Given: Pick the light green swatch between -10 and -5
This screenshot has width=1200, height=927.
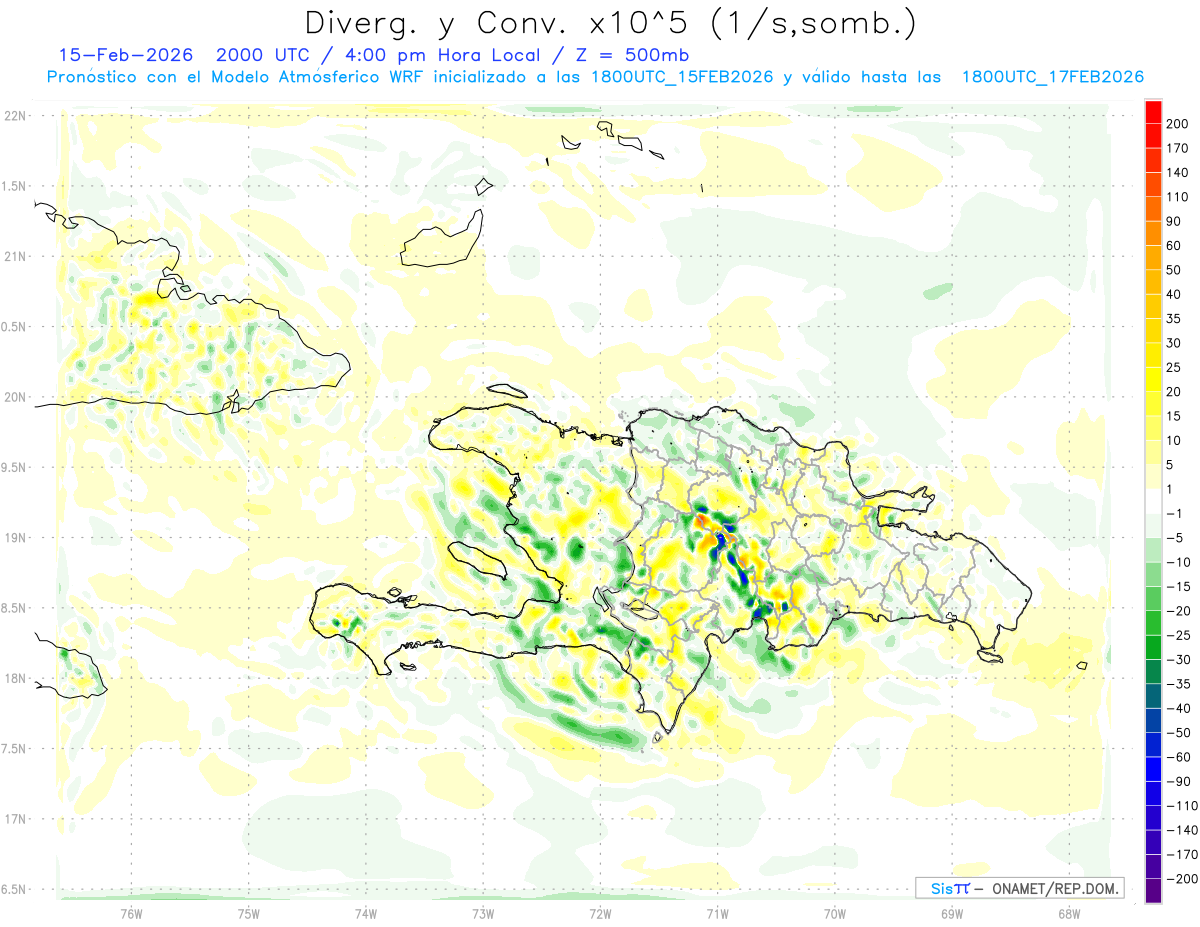Looking at the screenshot, I should coord(1153,550).
